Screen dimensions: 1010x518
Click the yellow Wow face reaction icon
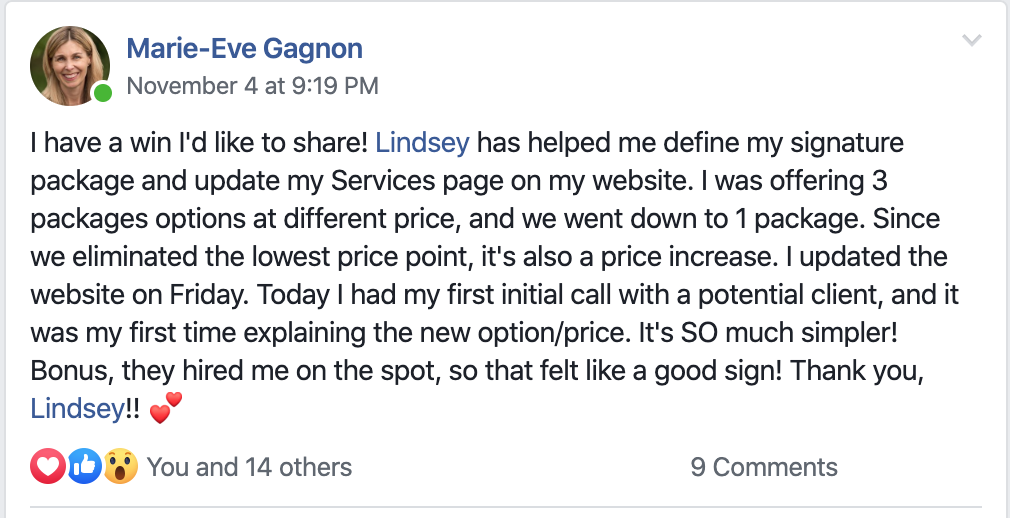coord(120,466)
